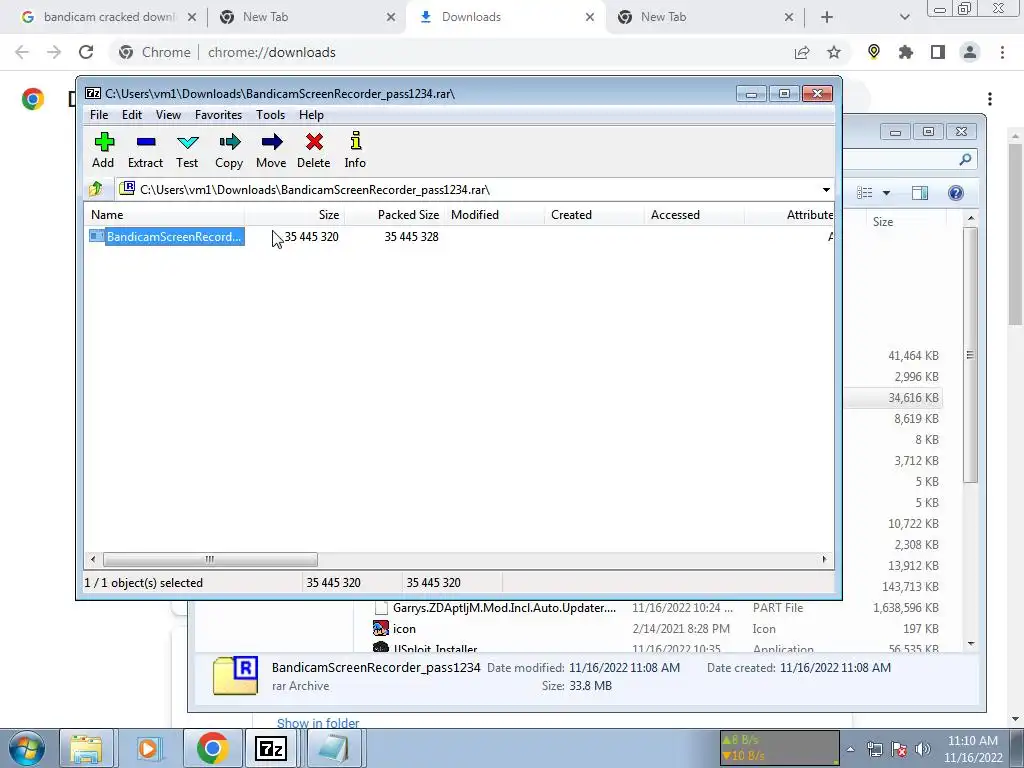Image resolution: width=1024 pixels, height=768 pixels.
Task: Click the location pin extension icon
Action: pyautogui.click(x=874, y=52)
